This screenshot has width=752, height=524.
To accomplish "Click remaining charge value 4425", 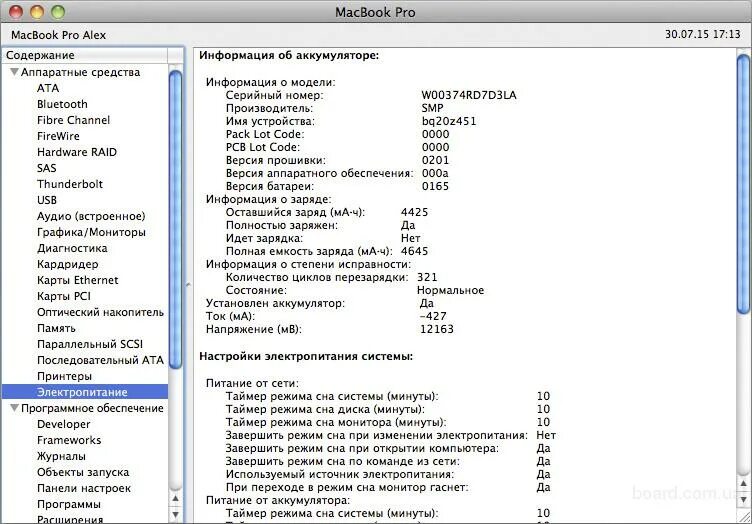I will click(414, 212).
